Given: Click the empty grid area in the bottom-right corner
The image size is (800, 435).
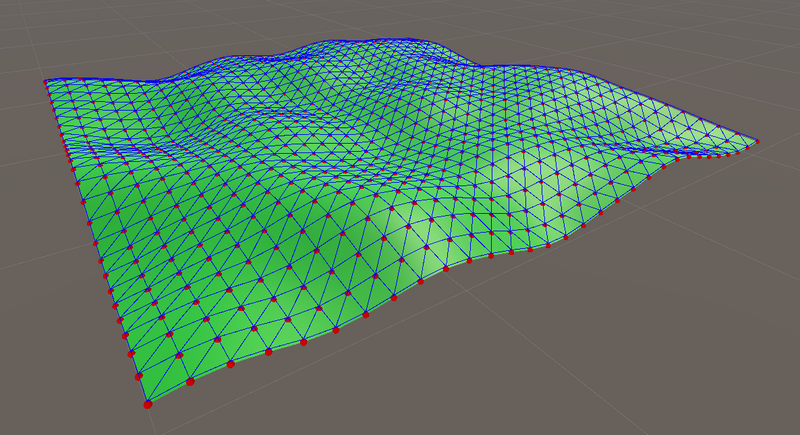Looking at the screenshot, I should 720,390.
